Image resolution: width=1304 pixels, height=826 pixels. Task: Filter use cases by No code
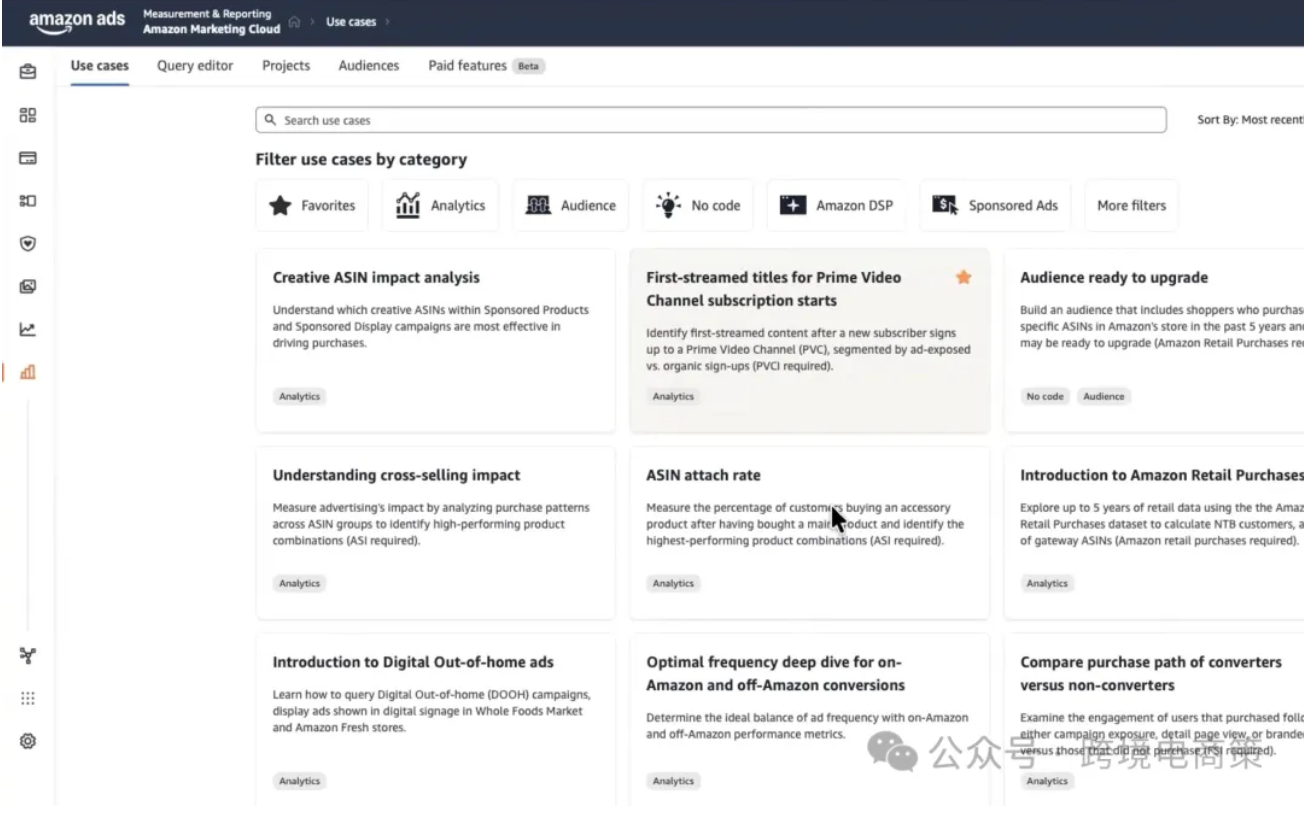[697, 205]
